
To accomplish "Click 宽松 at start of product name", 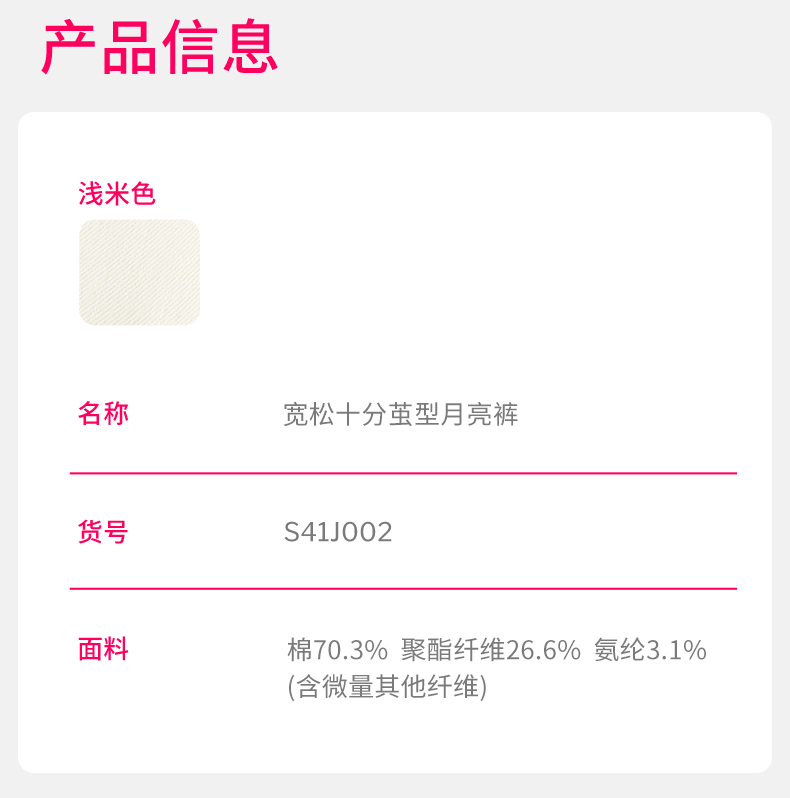I will pyautogui.click(x=307, y=415).
